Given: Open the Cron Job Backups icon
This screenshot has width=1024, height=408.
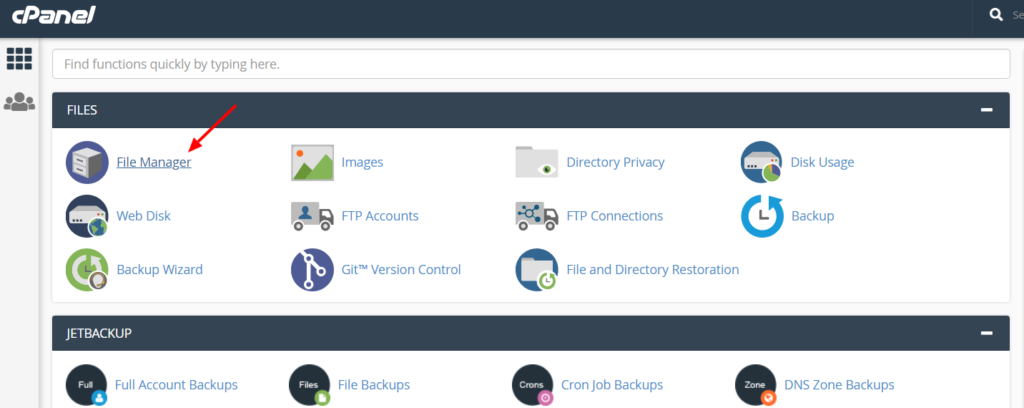Looking at the screenshot, I should coord(534,385).
